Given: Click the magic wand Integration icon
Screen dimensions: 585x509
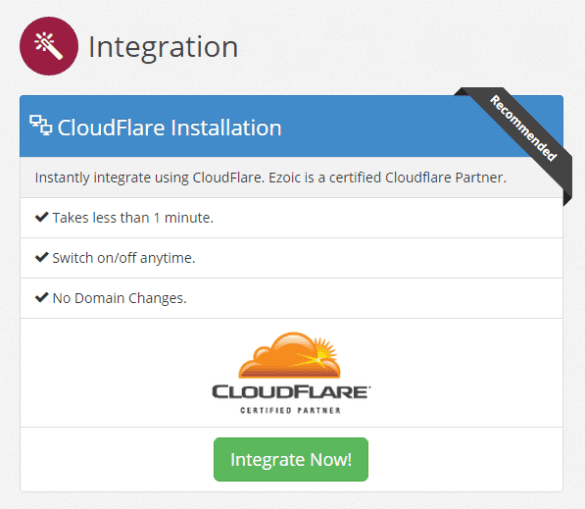Looking at the screenshot, I should [49, 46].
